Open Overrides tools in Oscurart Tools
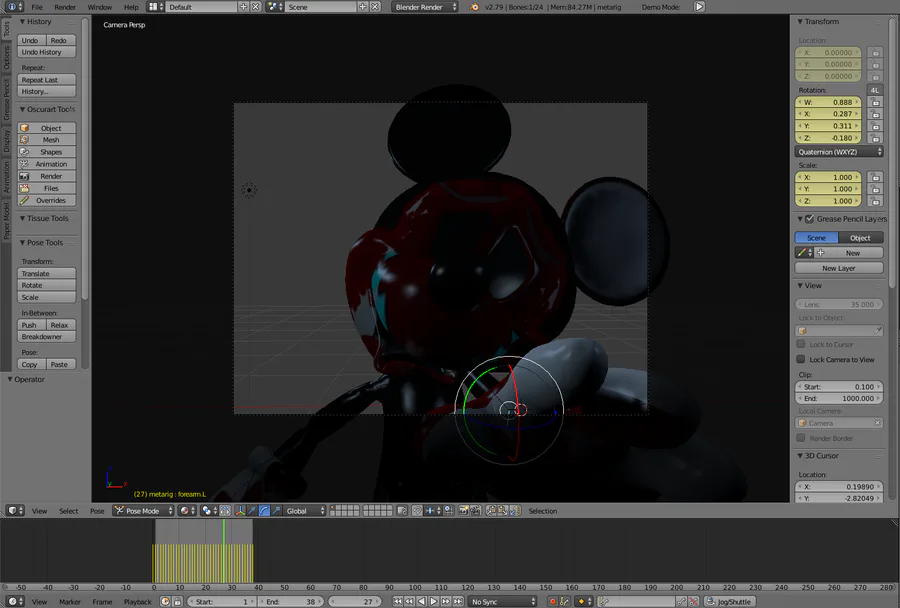This screenshot has width=900, height=608. [x=46, y=200]
